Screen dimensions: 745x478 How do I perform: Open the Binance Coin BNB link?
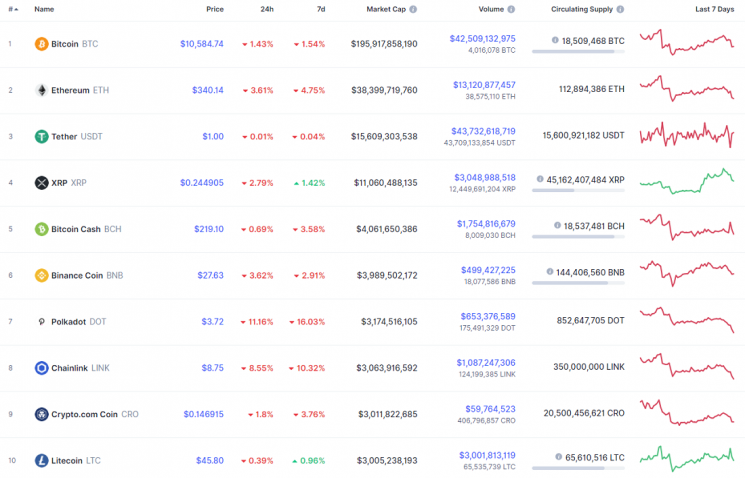pos(87,275)
